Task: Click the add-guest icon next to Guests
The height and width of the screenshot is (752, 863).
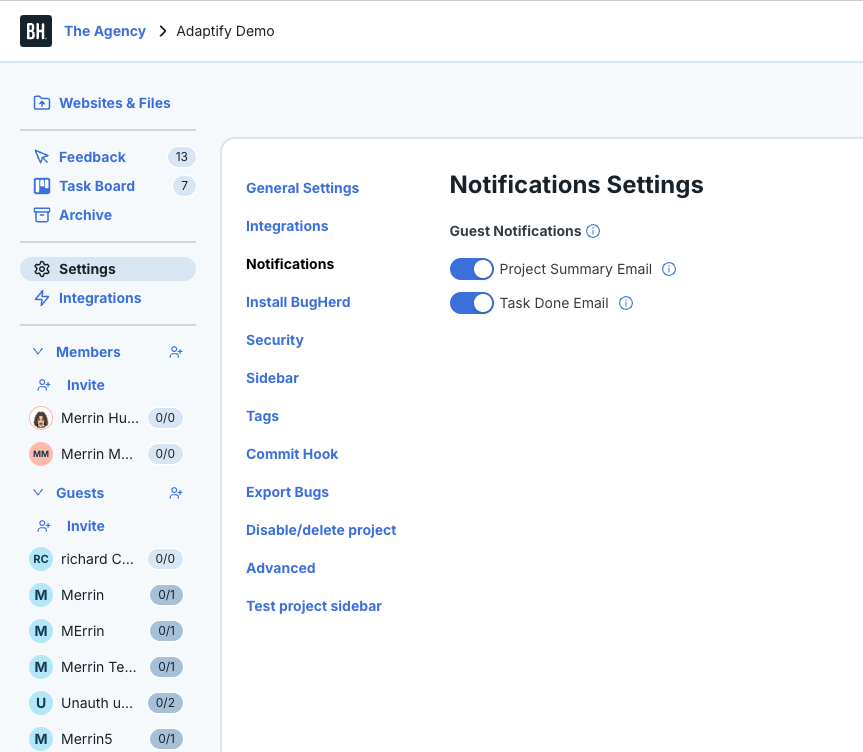Action: pos(175,493)
